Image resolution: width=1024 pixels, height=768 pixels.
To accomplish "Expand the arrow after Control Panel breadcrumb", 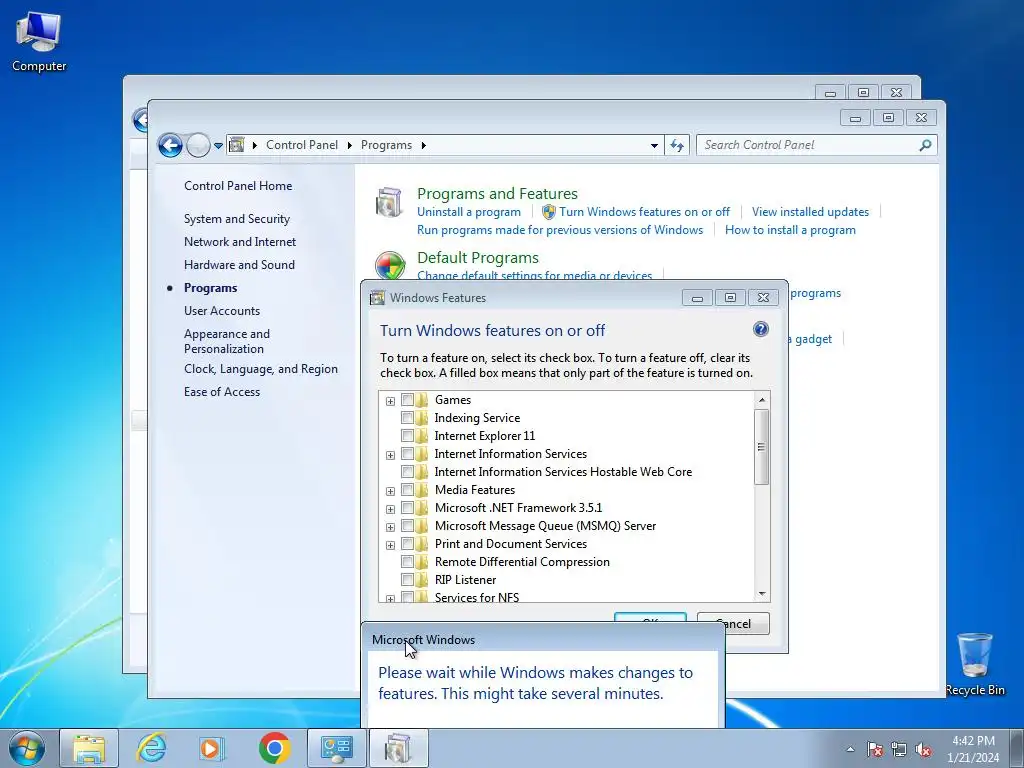I will coord(349,145).
